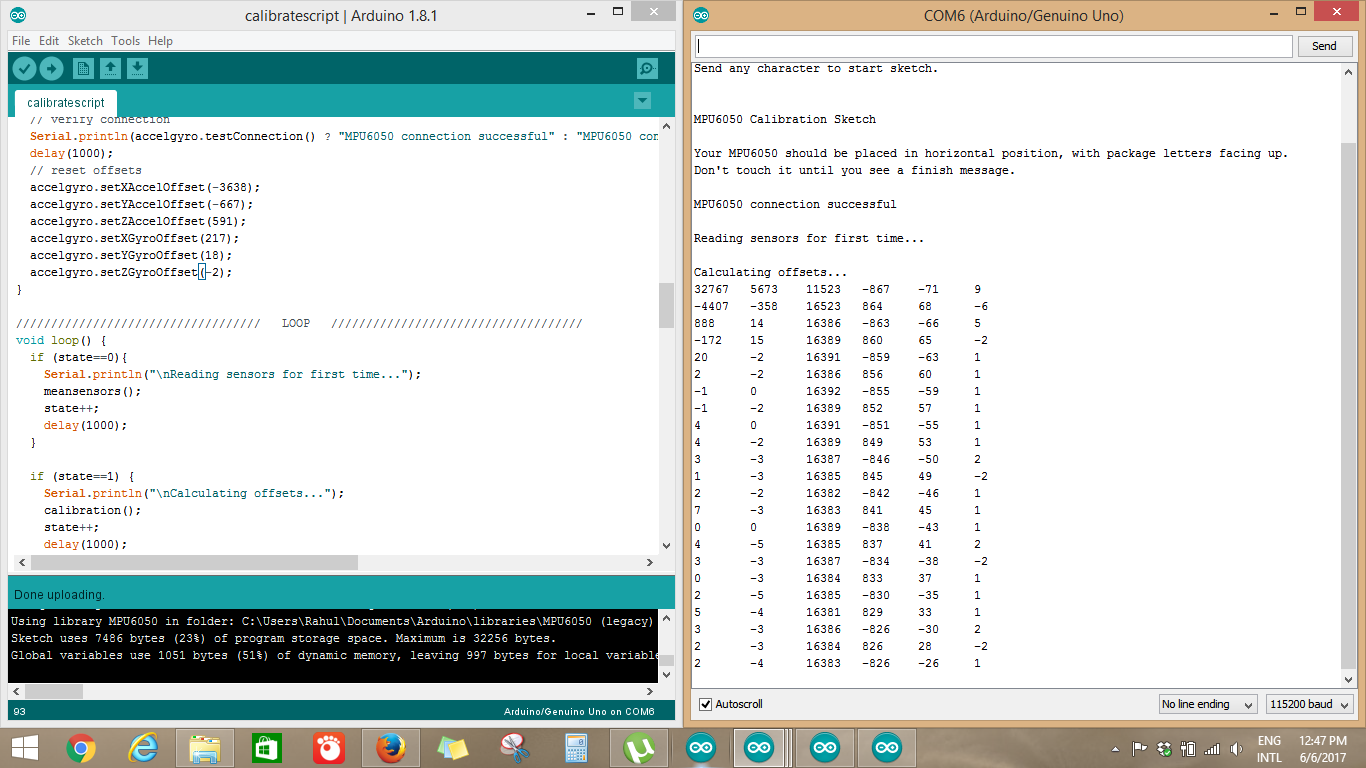
Task: Open the Serial Monitor magnifier icon
Action: [647, 68]
